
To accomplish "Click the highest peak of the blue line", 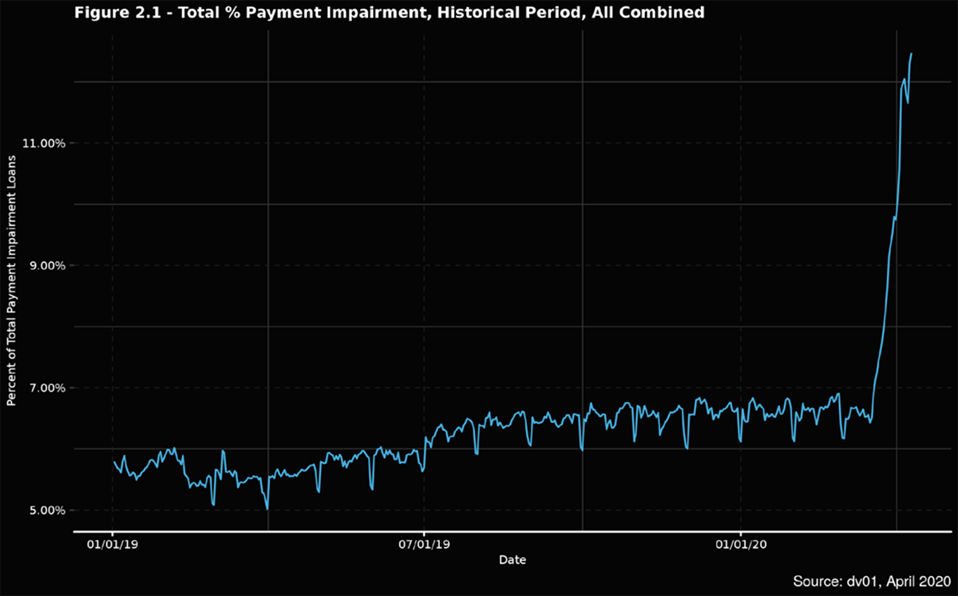I will click(x=911, y=54).
